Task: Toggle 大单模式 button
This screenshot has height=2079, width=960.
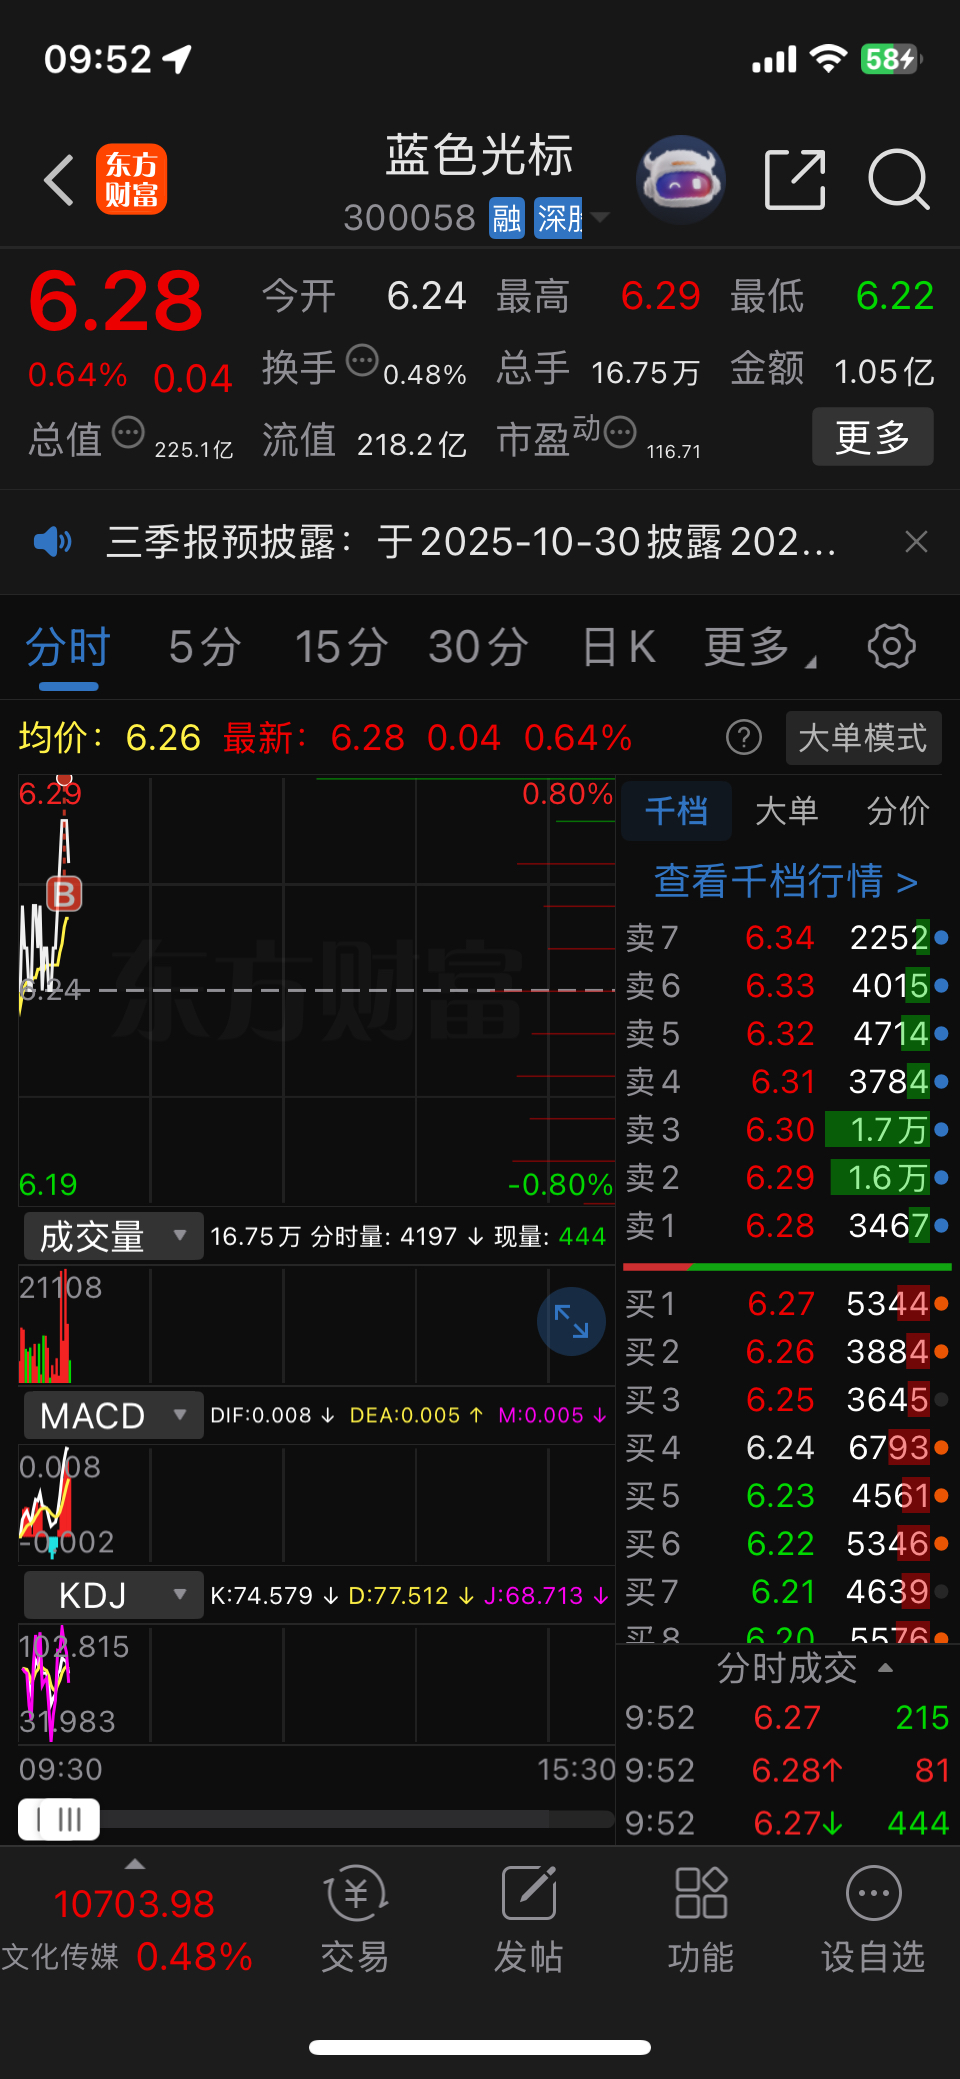Action: pos(863,738)
